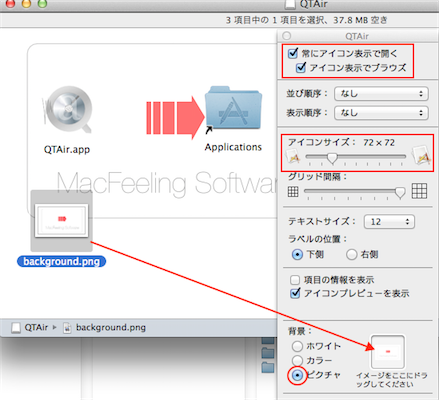Click the small grid spacing icon
439x400 pixels.
pos(293,192)
